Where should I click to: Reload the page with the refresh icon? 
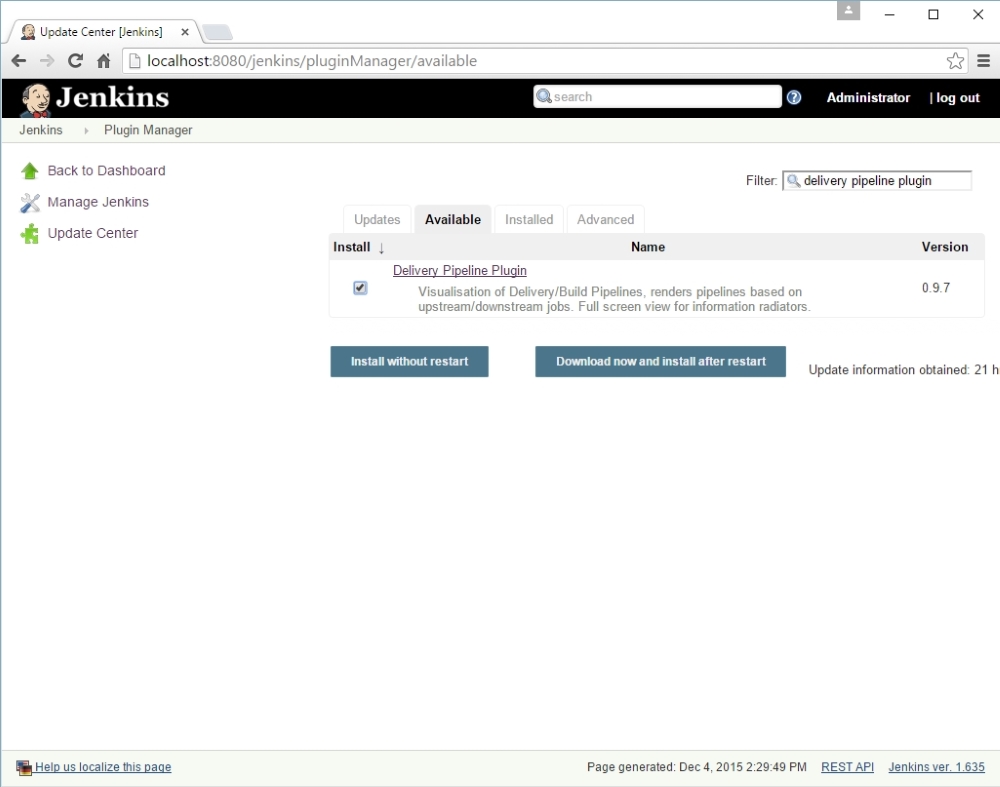75,61
